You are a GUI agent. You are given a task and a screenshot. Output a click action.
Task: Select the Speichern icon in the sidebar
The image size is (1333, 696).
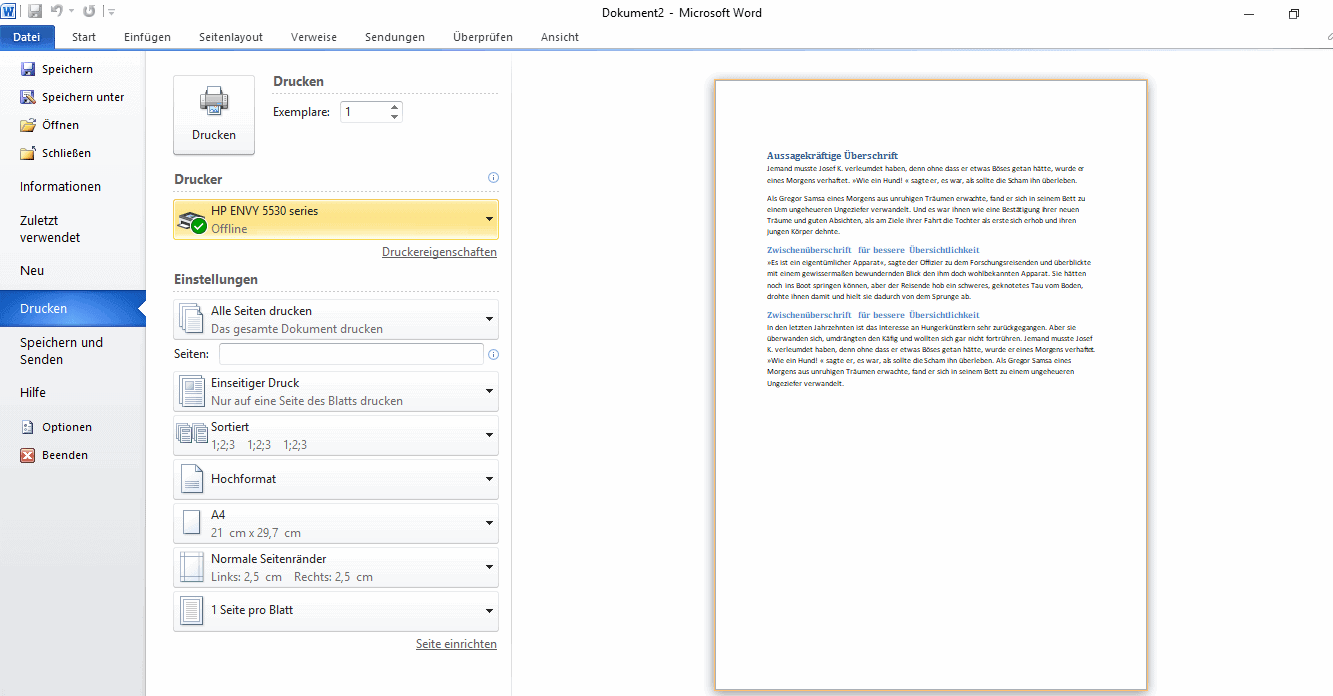(x=29, y=68)
